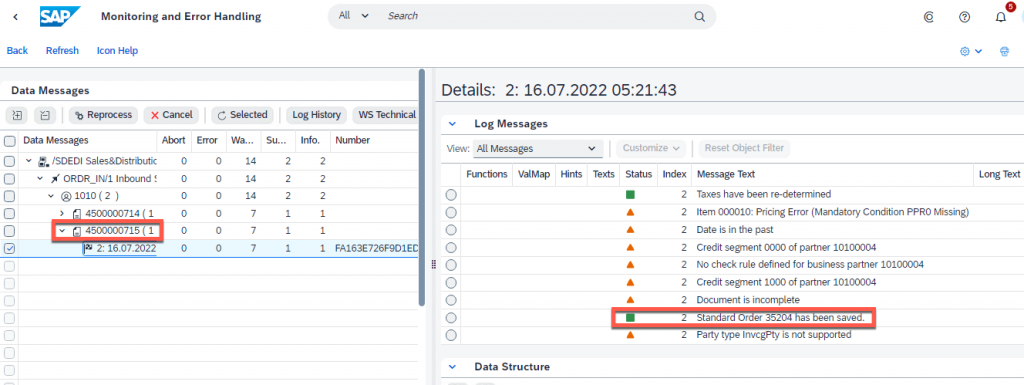Check the 4500000714 row checkbox

click(x=10, y=213)
